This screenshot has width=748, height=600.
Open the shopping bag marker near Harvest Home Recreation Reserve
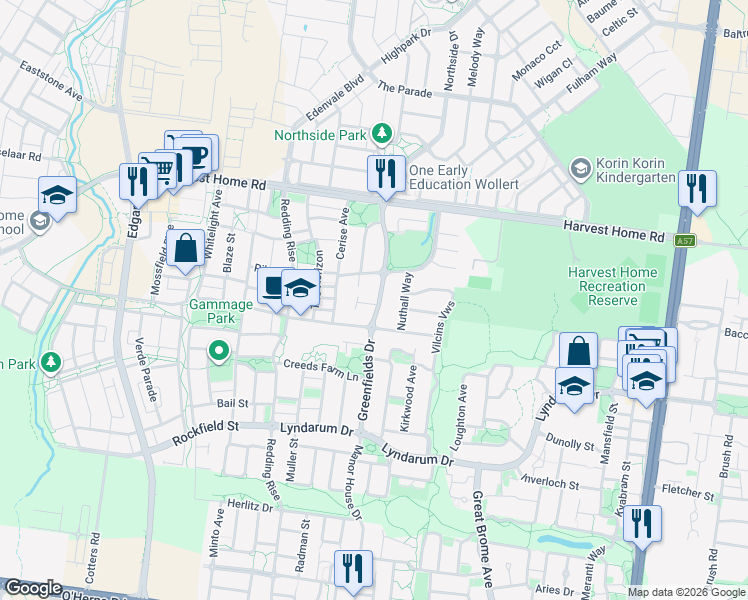coord(578,351)
